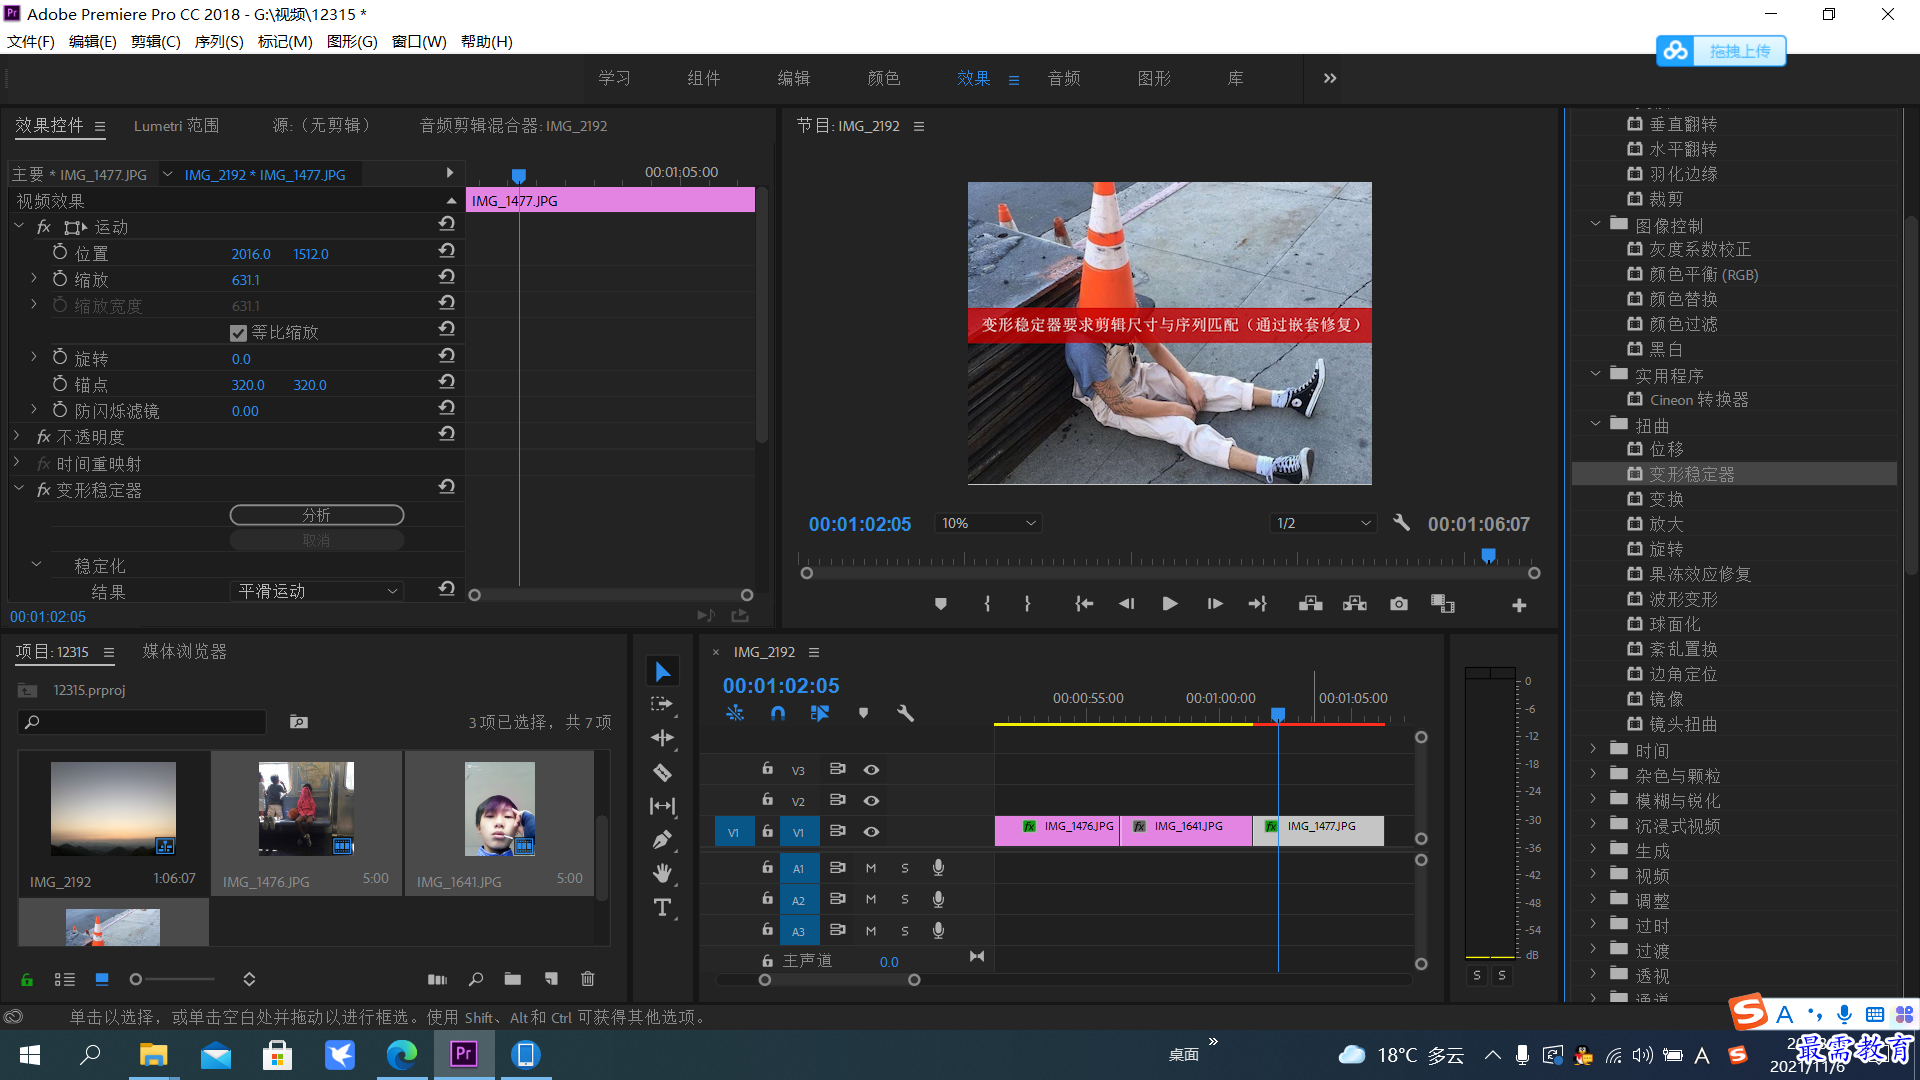Open the Lumetri Scopes tab
The image size is (1920, 1080).
(176, 125)
